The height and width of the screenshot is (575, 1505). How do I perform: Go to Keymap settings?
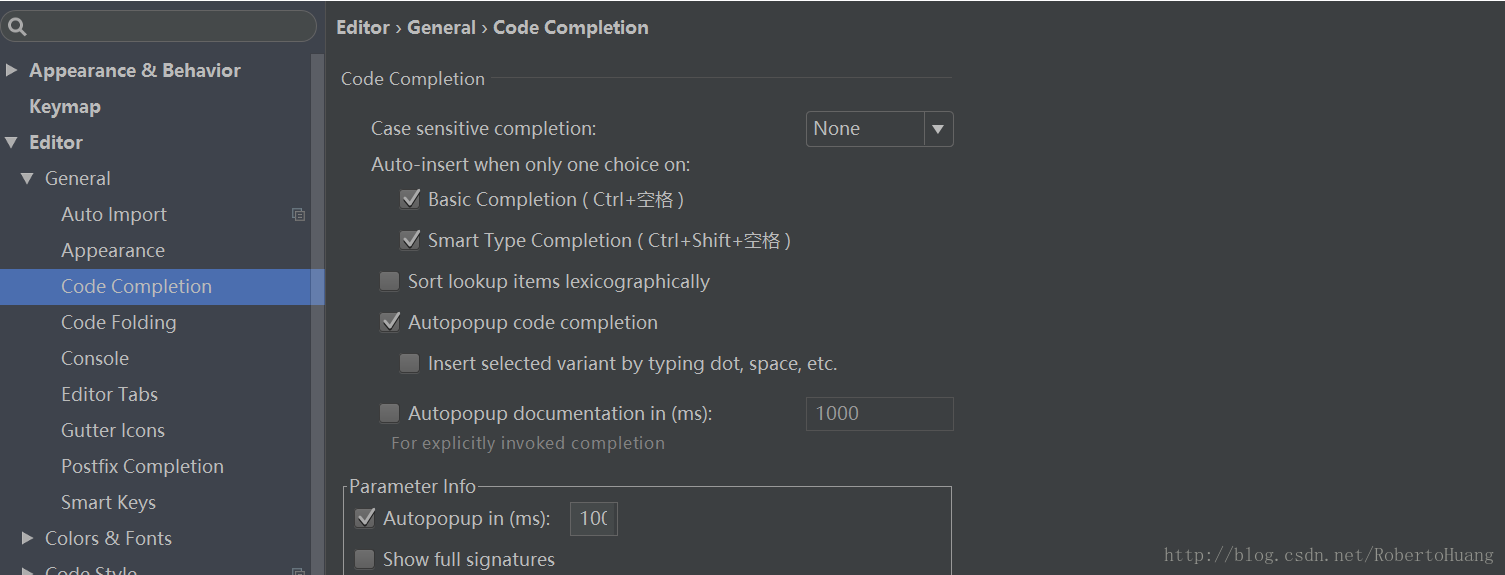point(65,107)
